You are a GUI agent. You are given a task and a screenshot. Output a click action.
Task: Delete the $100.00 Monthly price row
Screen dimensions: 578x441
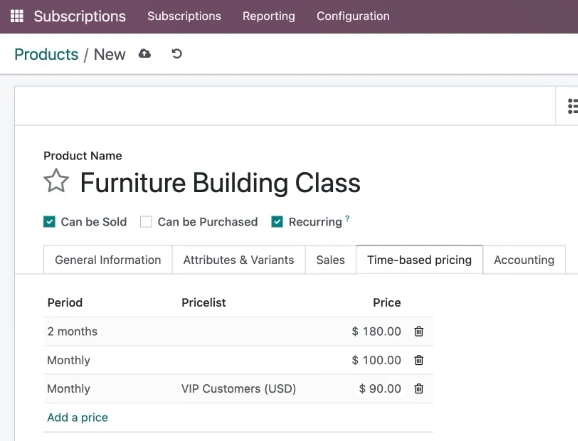(x=418, y=360)
